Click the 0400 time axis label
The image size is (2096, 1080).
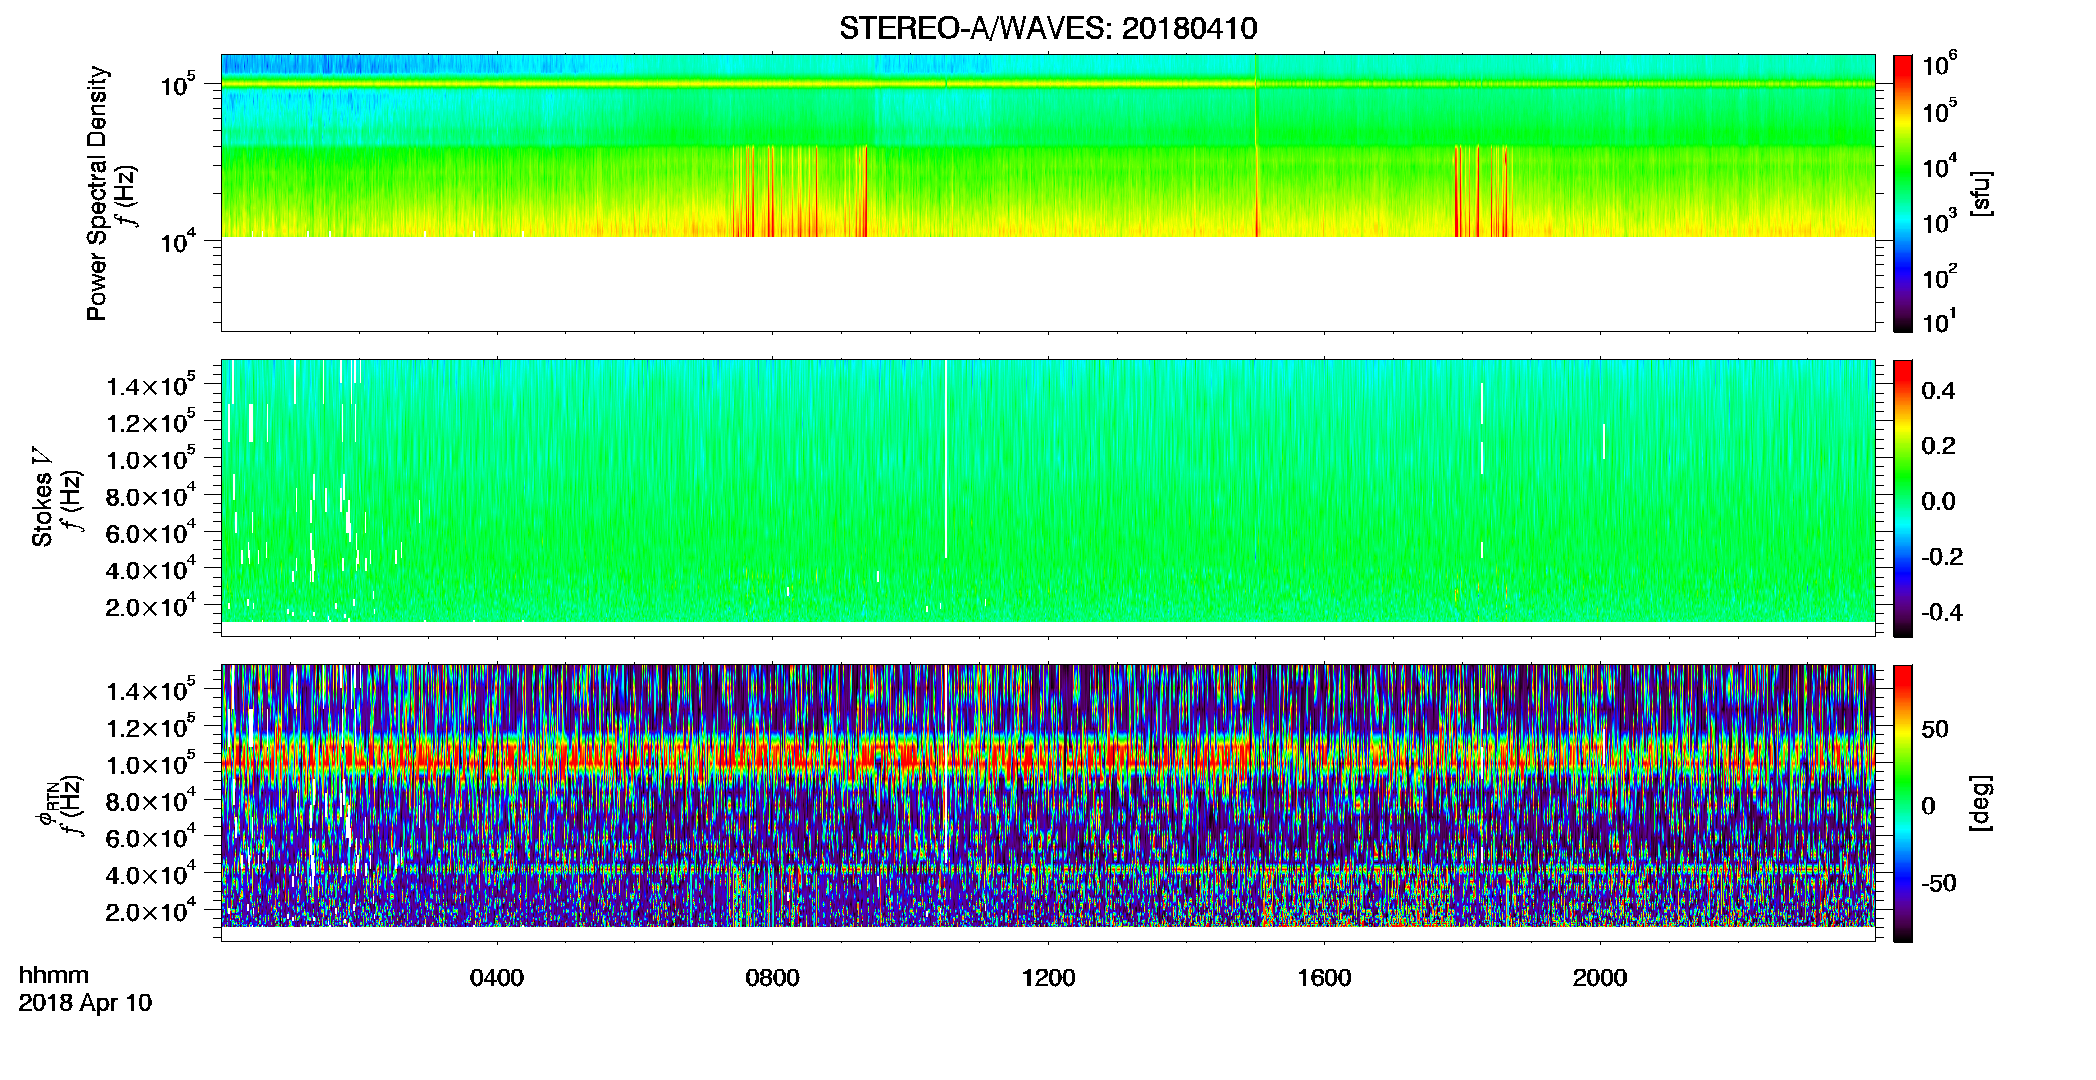tap(497, 978)
